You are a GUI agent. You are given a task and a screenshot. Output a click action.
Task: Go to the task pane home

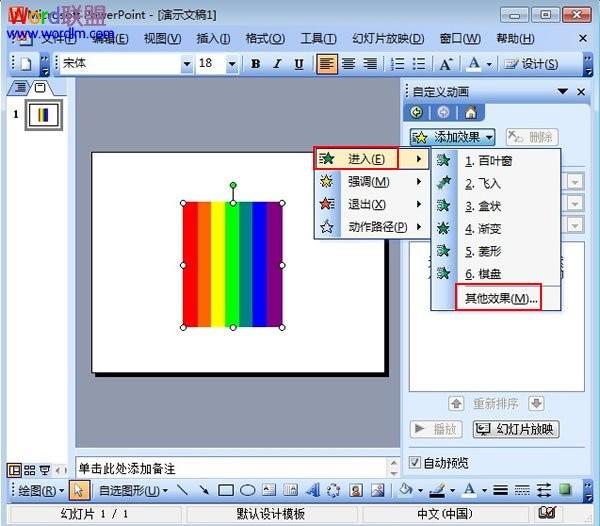tap(471, 112)
